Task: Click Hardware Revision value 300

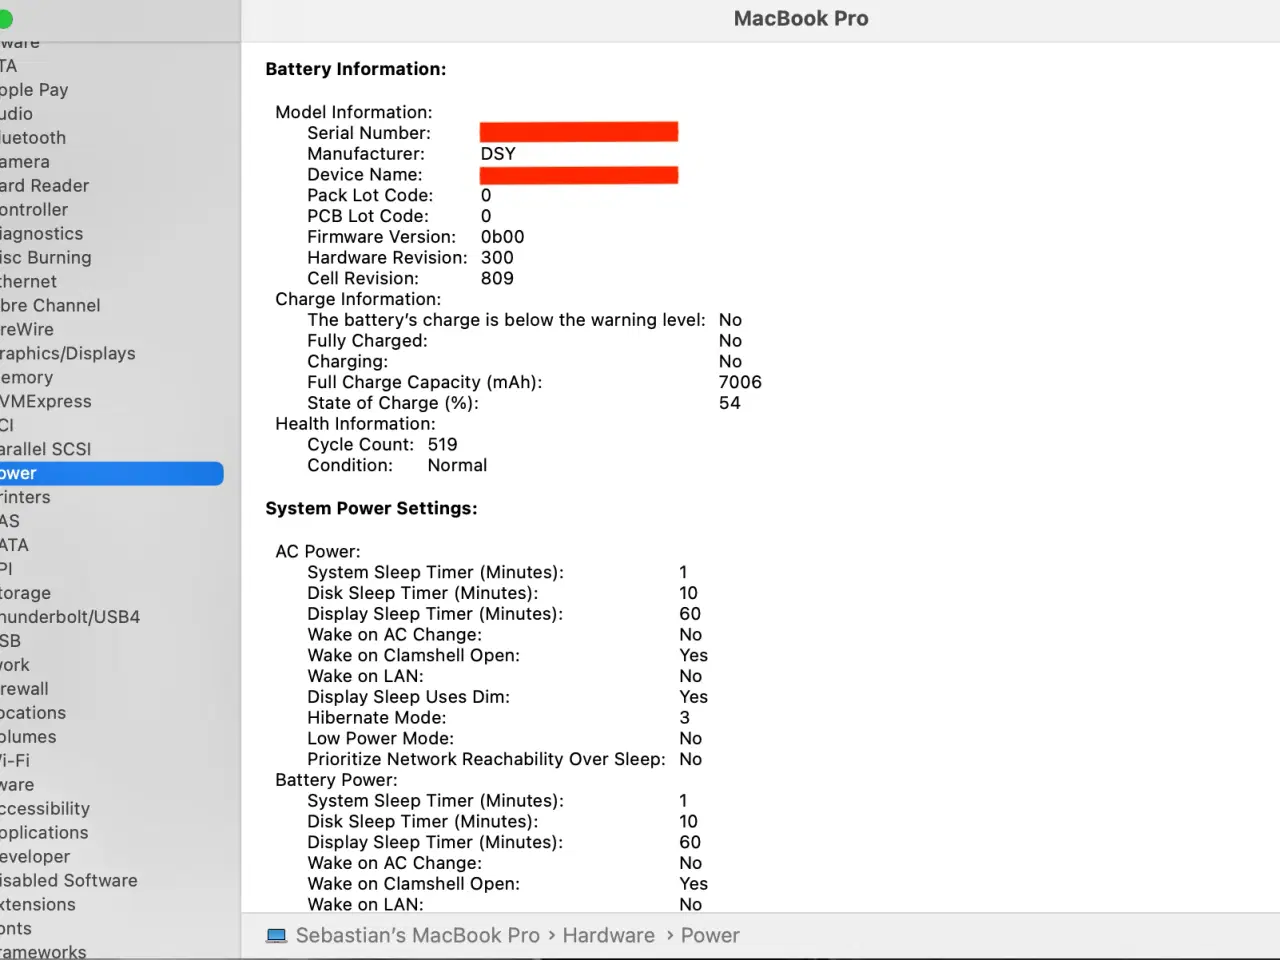Action: [497, 258]
